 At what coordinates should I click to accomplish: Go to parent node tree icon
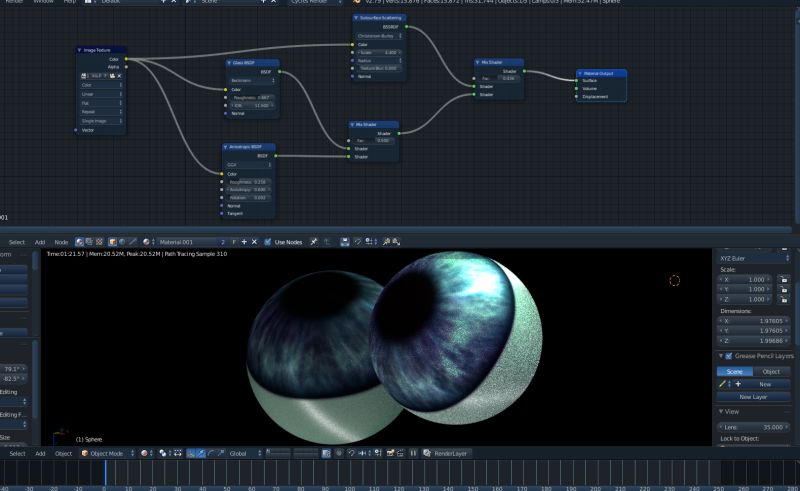tap(327, 242)
